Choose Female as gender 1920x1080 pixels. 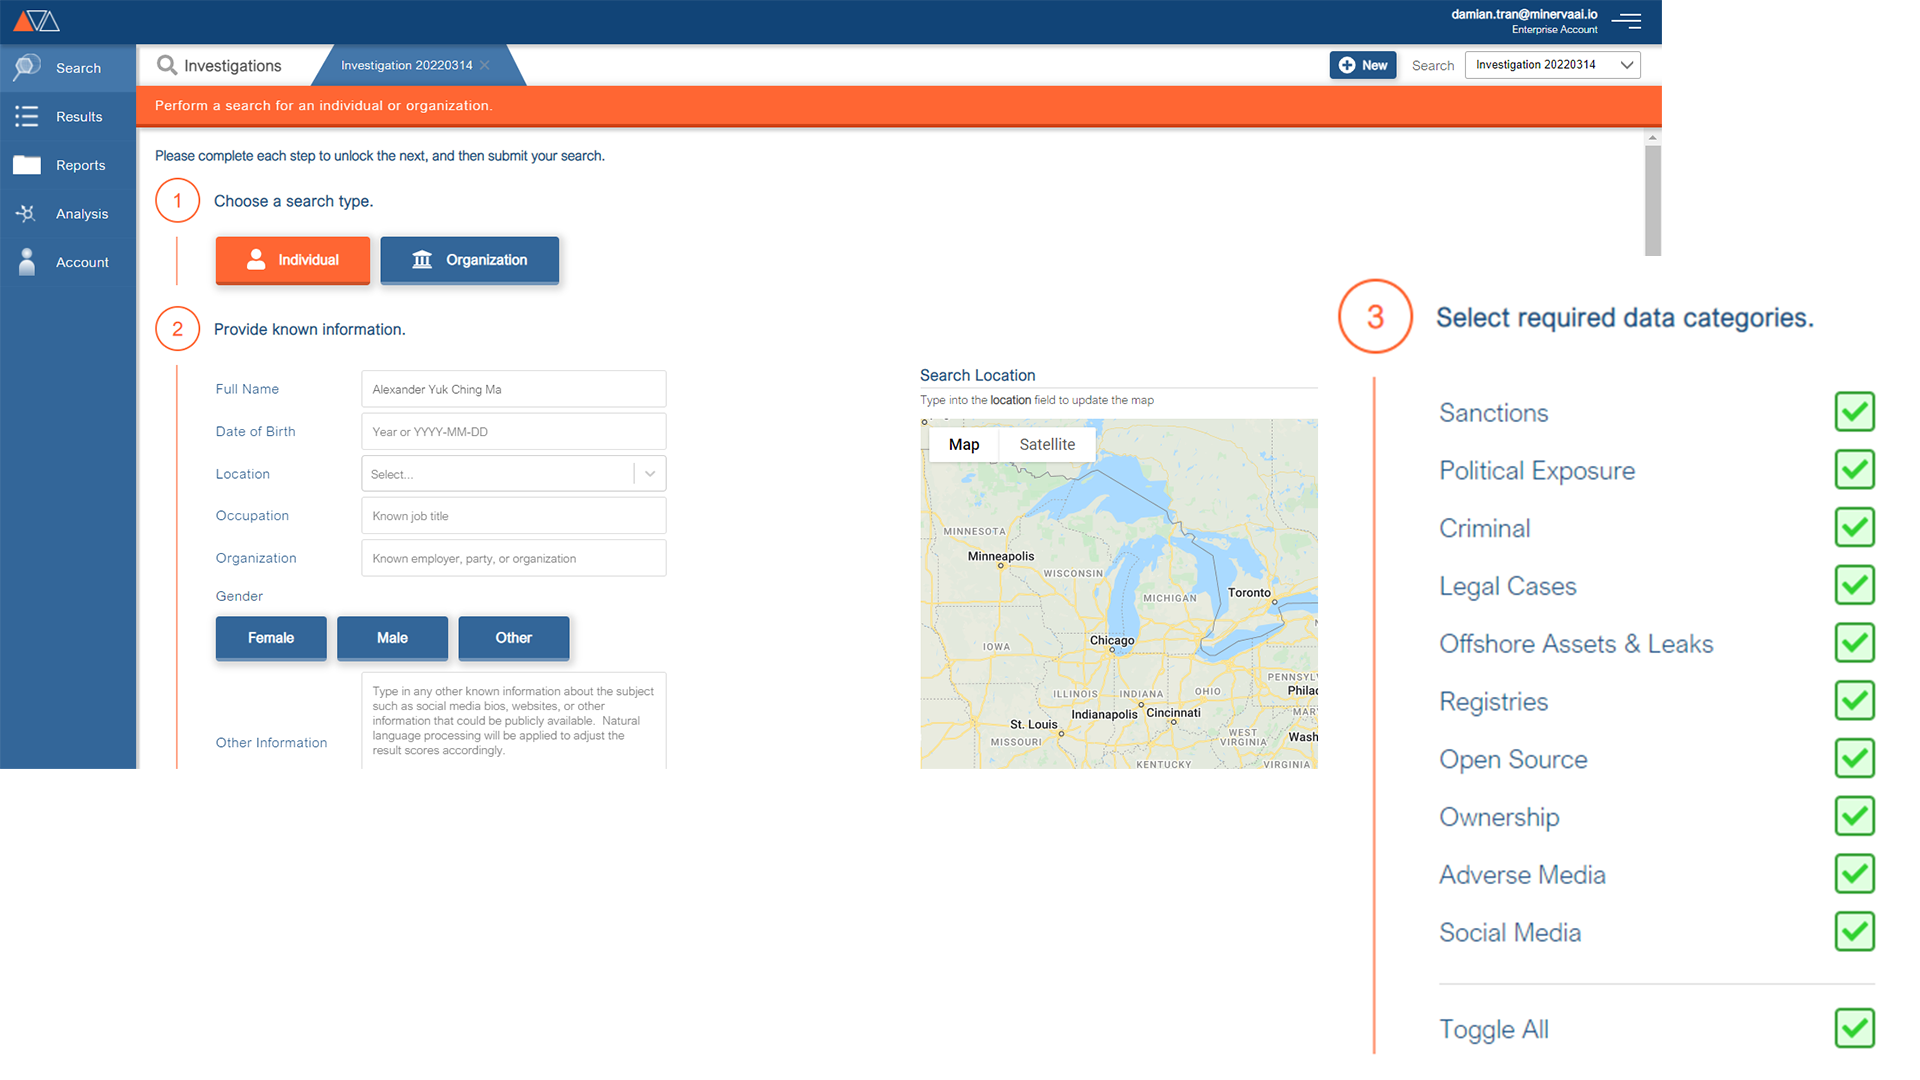click(270, 638)
